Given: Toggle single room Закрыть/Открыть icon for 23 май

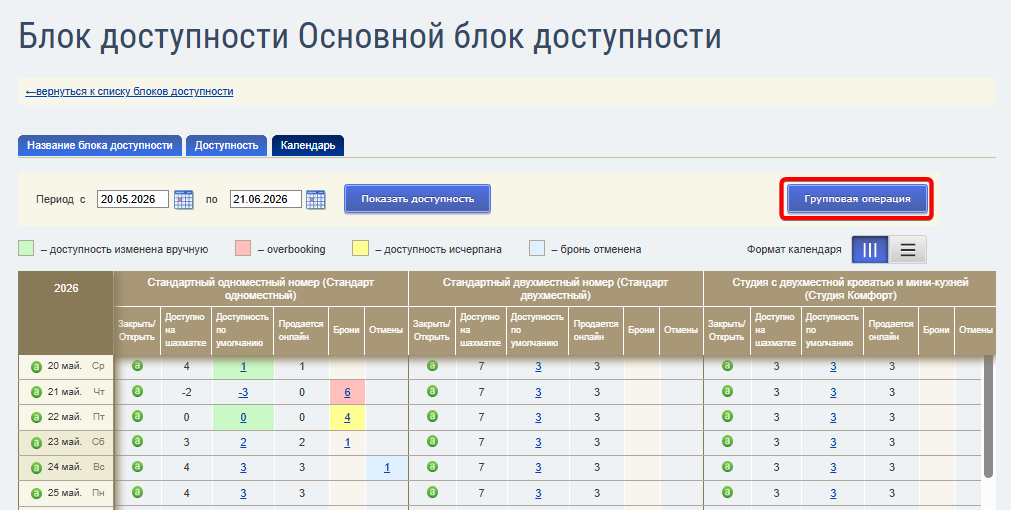Looking at the screenshot, I should click(x=137, y=441).
